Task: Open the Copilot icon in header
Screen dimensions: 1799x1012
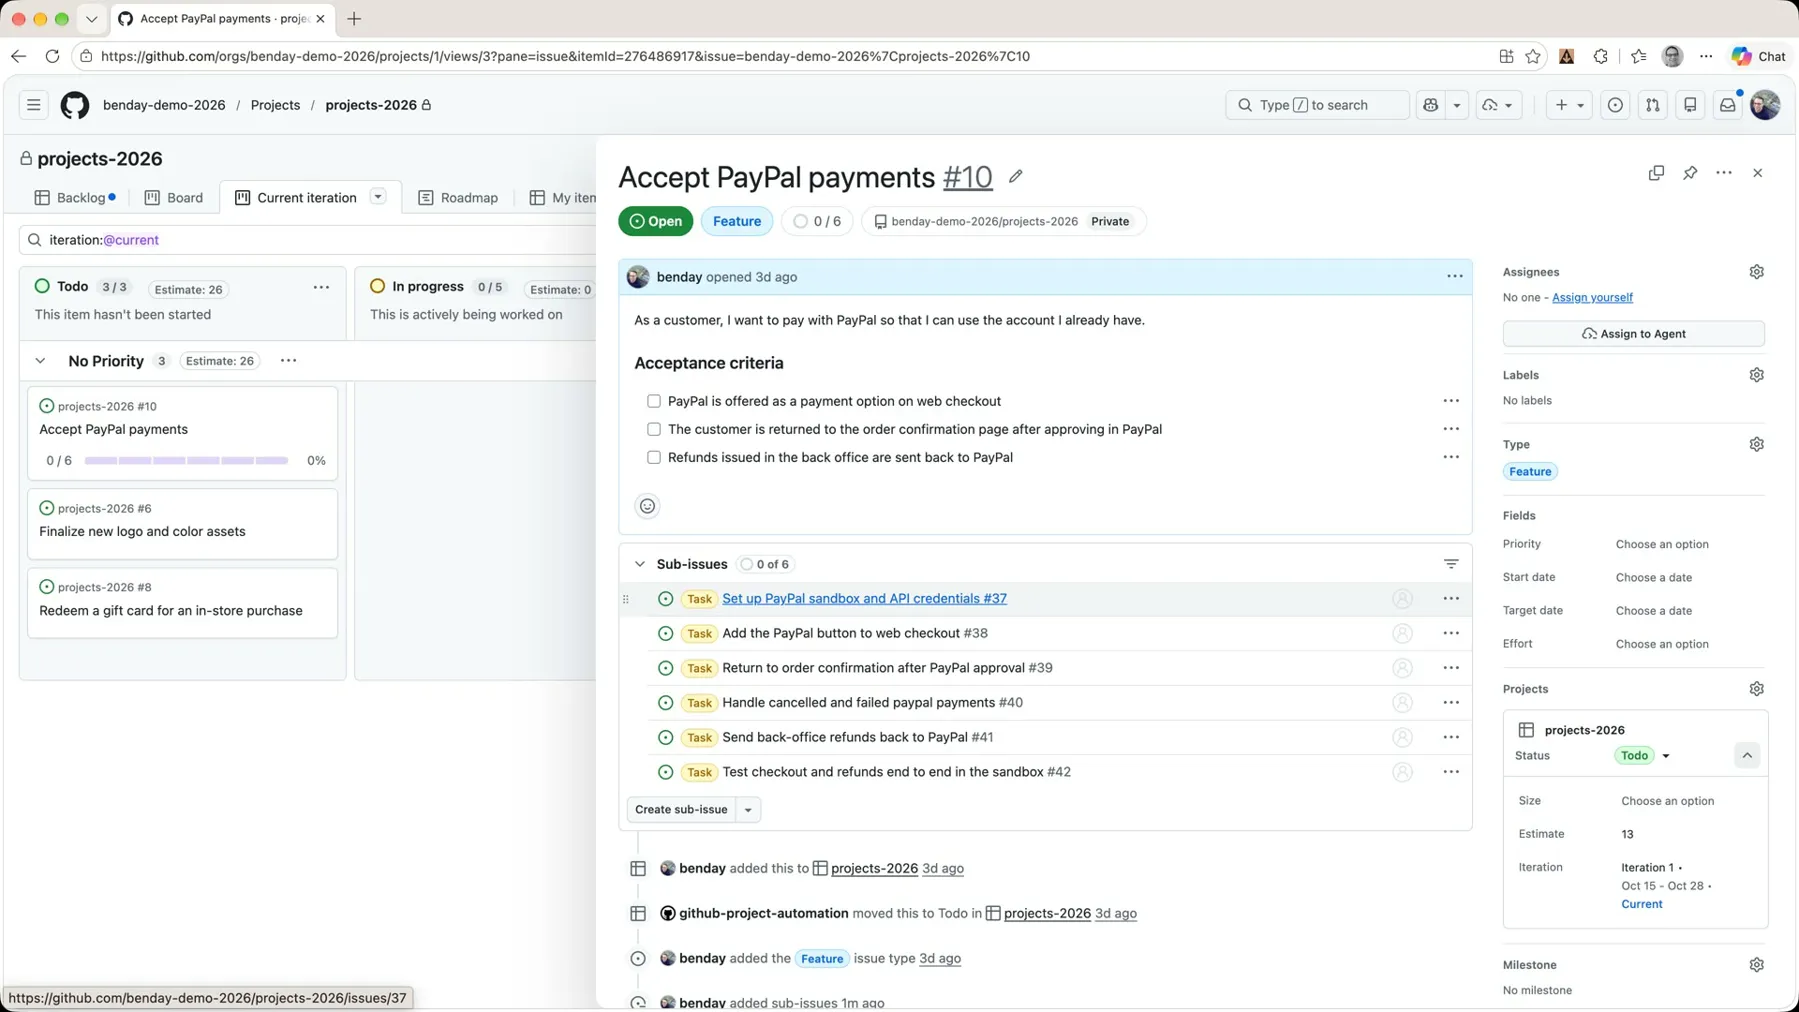Action: click(x=1431, y=105)
